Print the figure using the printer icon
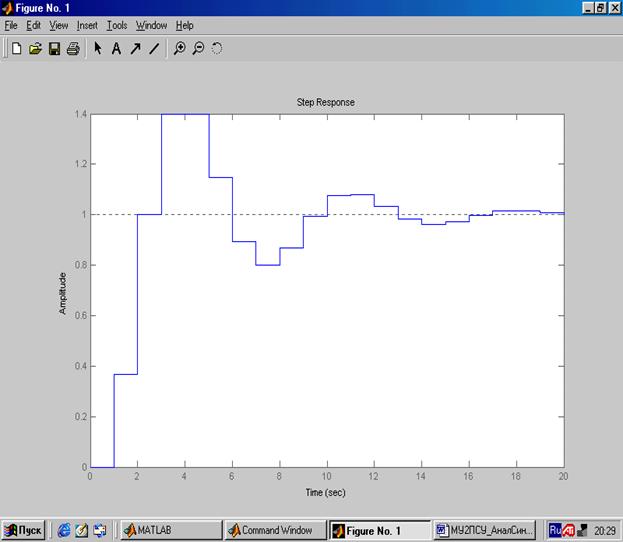Image resolution: width=623 pixels, height=542 pixels. 72,48
